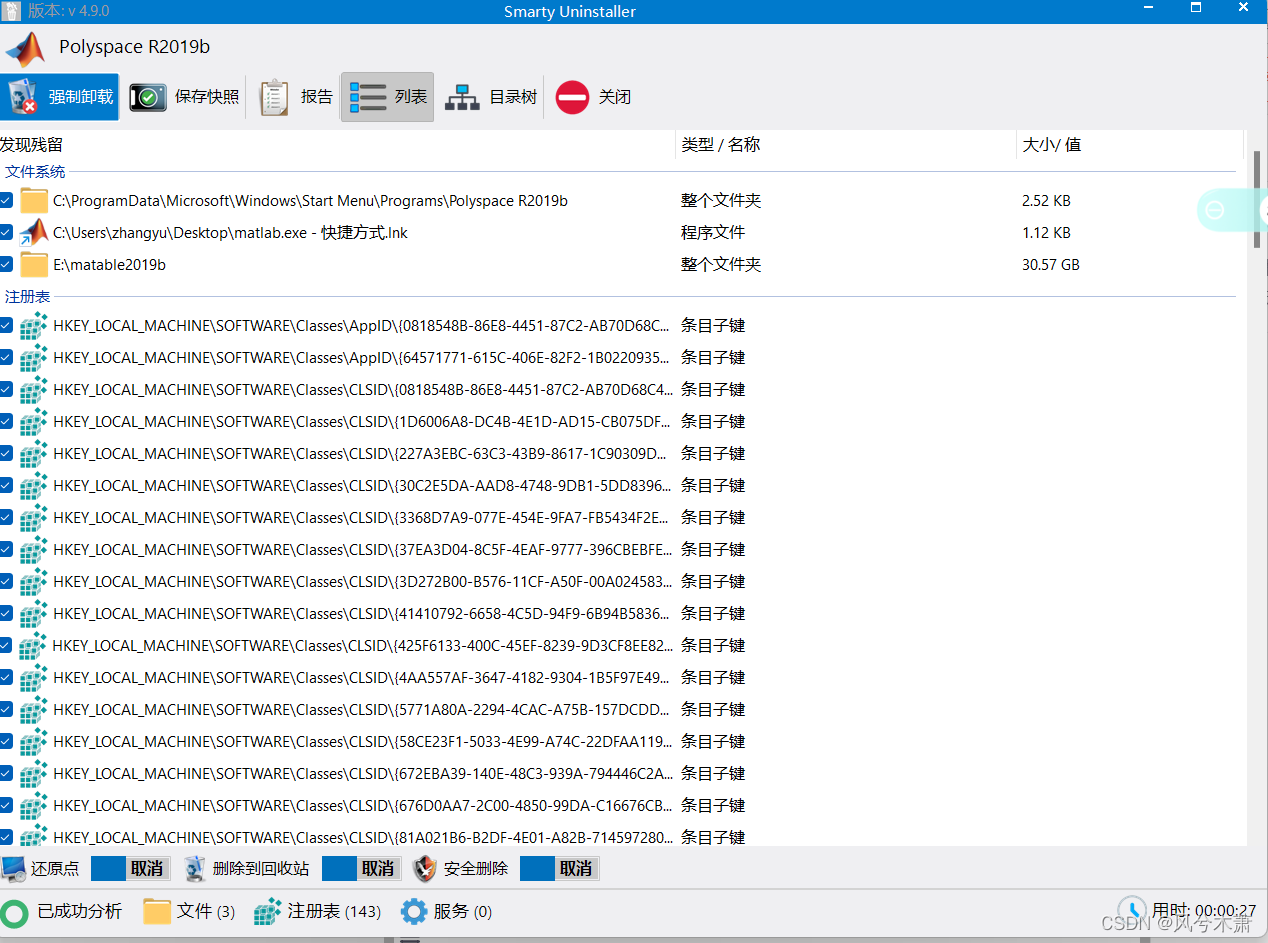Click the 程序文件 type cell
Screen dimensions: 1268x943
pos(713,233)
